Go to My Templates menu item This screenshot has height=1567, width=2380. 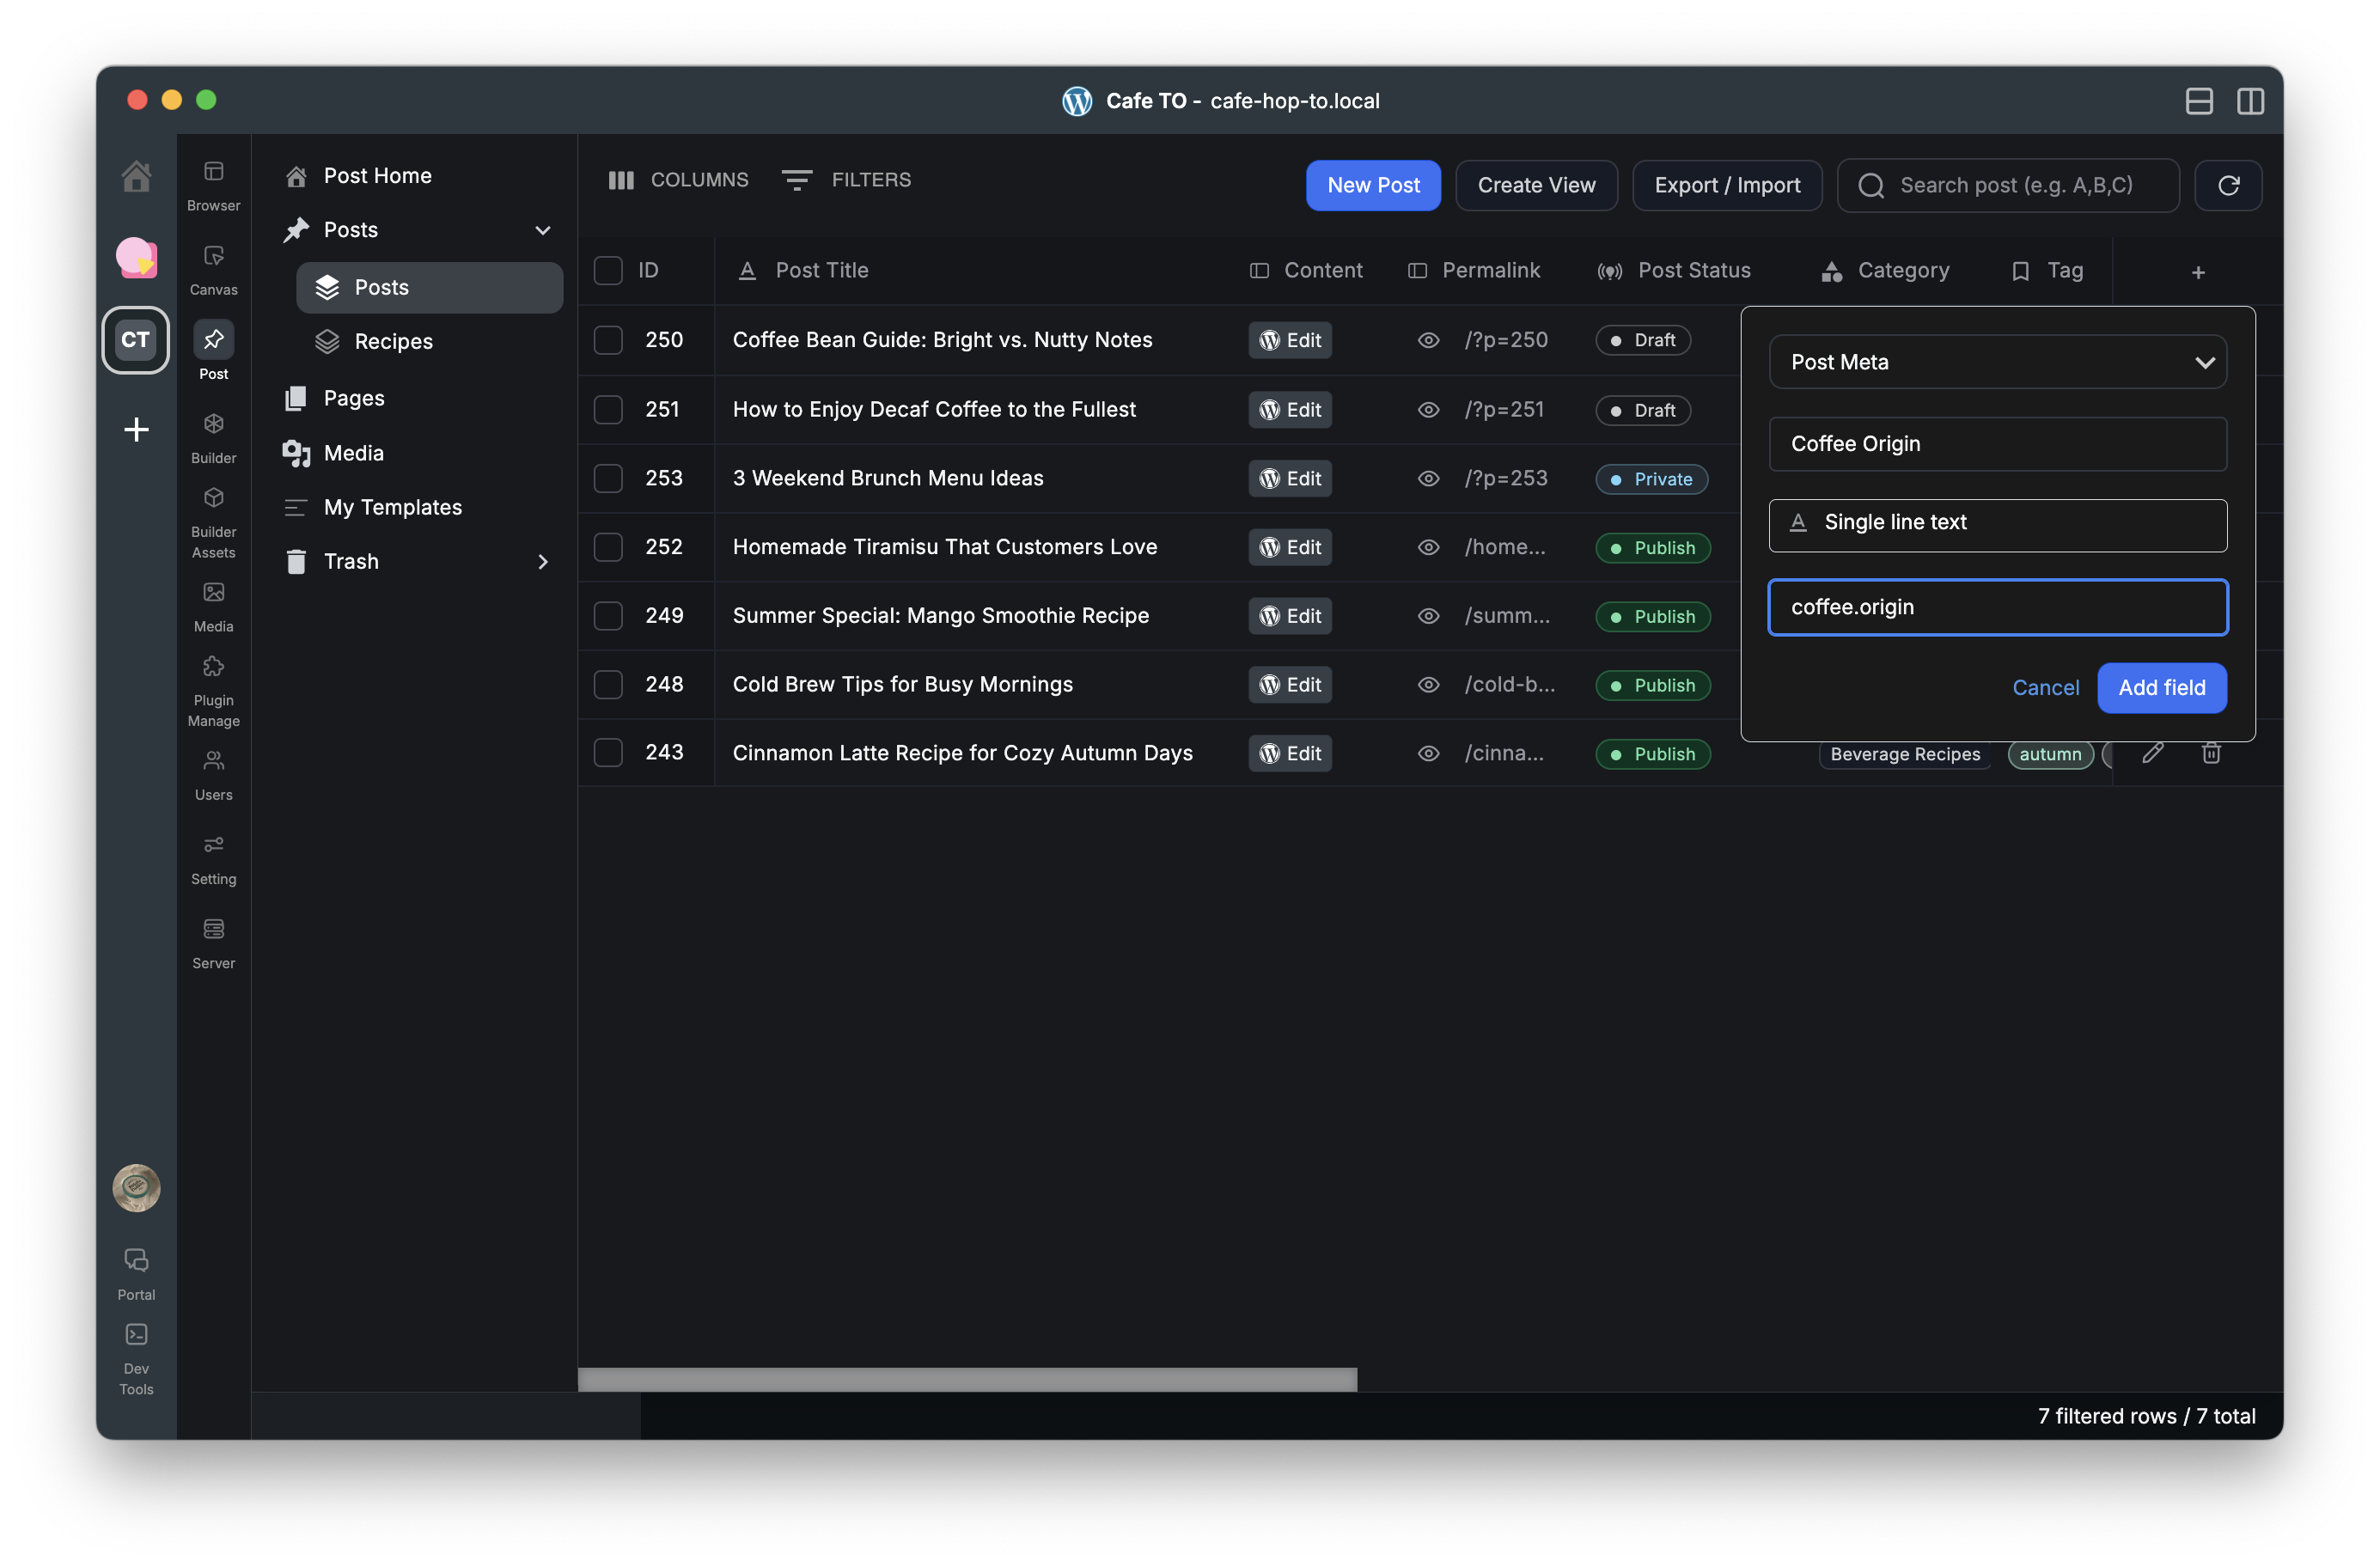392,507
